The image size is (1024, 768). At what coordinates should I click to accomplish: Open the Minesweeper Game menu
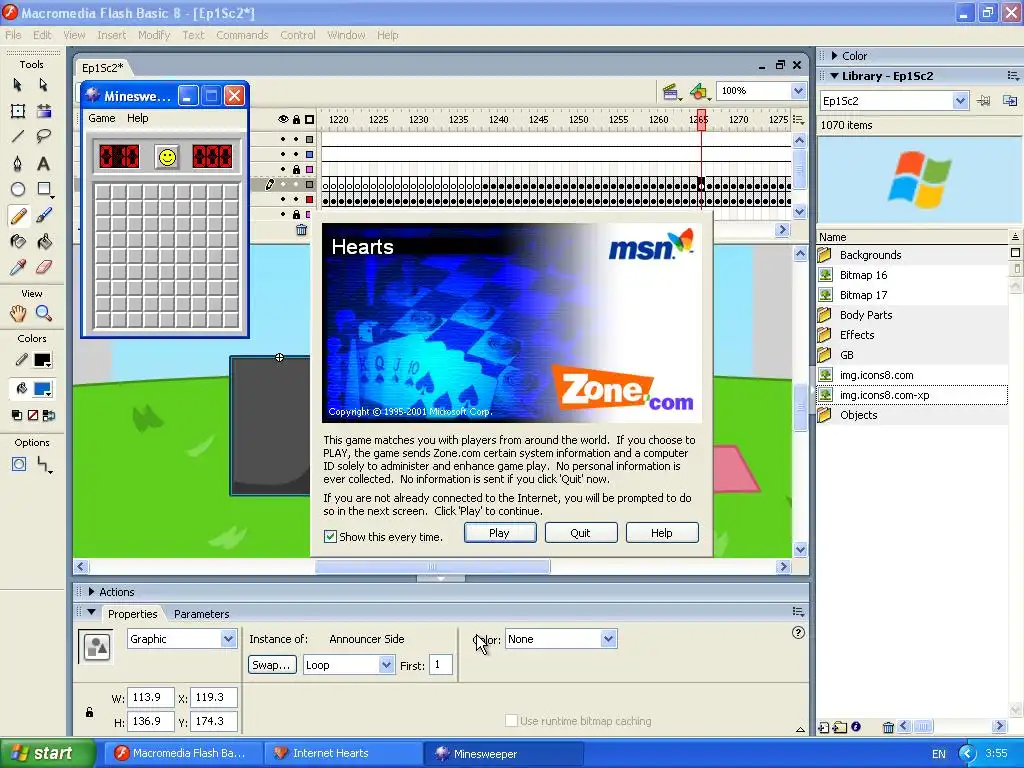click(x=102, y=118)
